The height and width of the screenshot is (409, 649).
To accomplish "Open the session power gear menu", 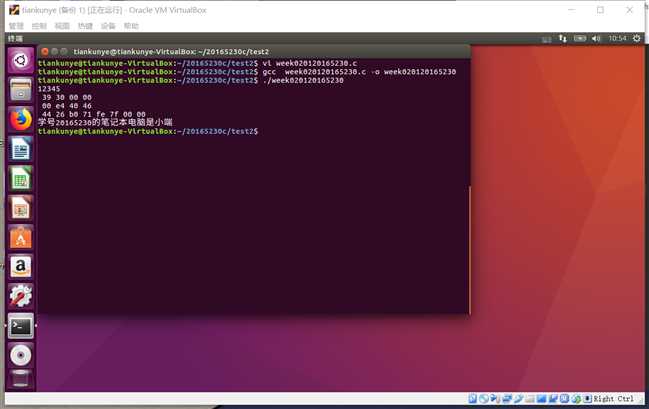I will 637,38.
